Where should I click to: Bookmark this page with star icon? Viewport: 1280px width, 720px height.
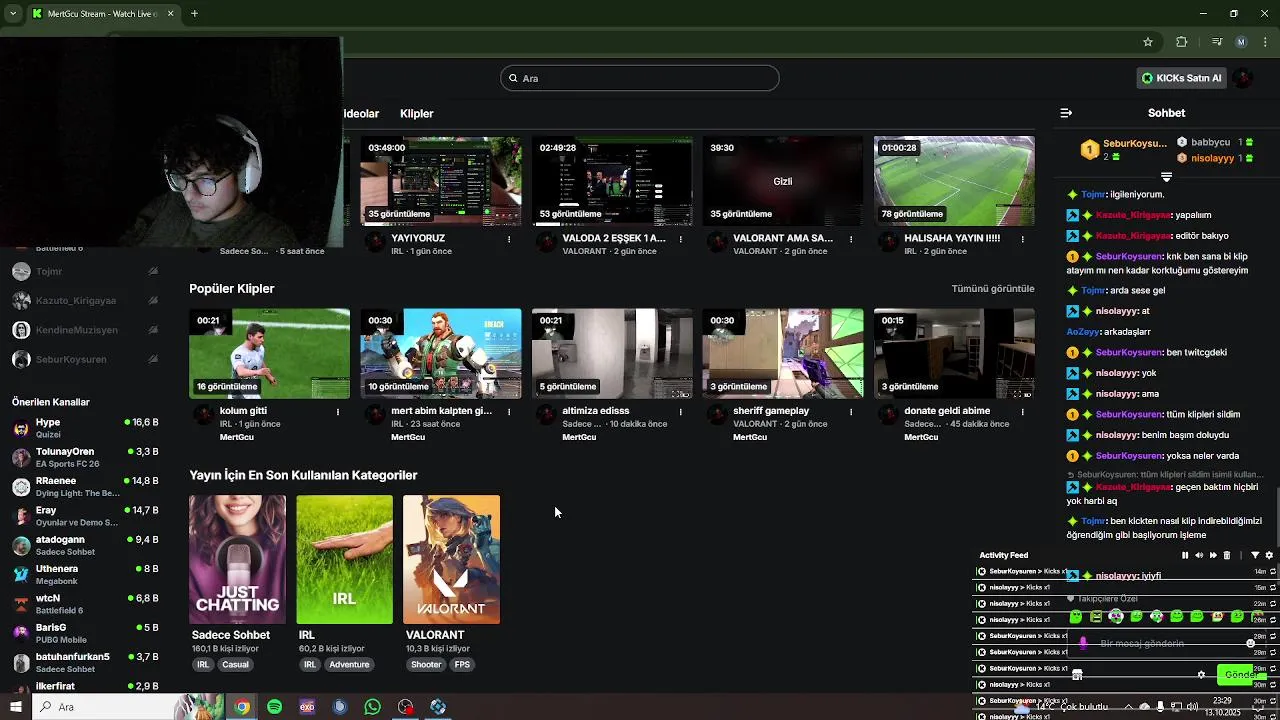[x=1148, y=42]
